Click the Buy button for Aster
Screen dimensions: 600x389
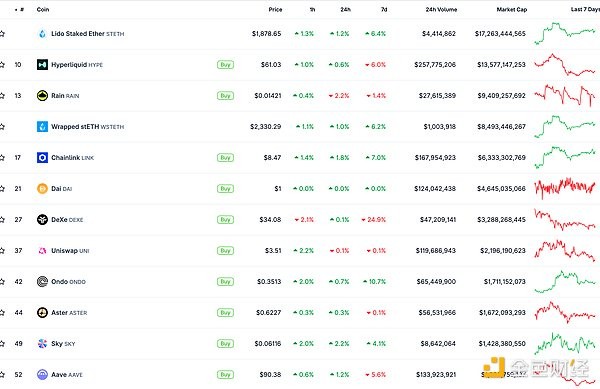(225, 313)
